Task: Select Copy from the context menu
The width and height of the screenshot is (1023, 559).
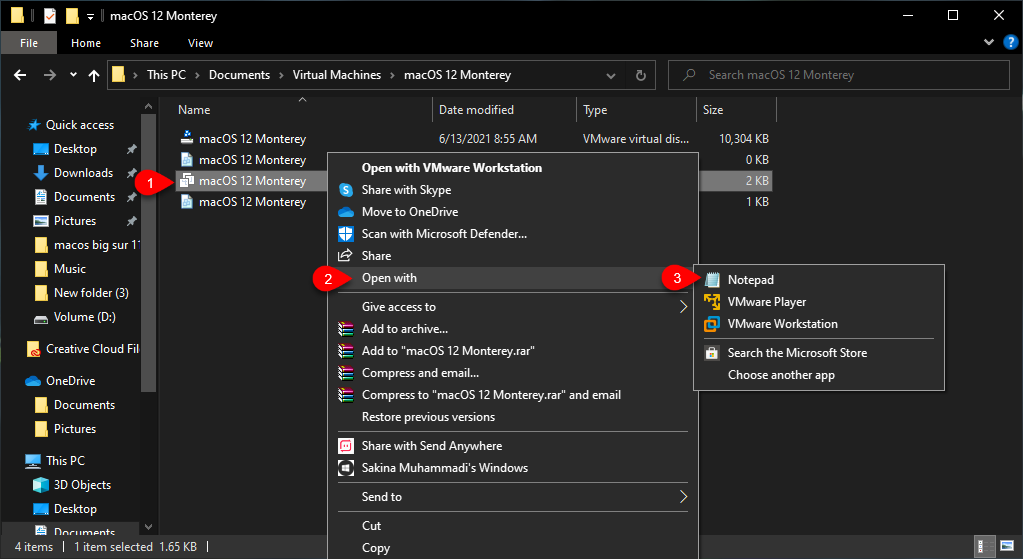Action: coord(376,548)
